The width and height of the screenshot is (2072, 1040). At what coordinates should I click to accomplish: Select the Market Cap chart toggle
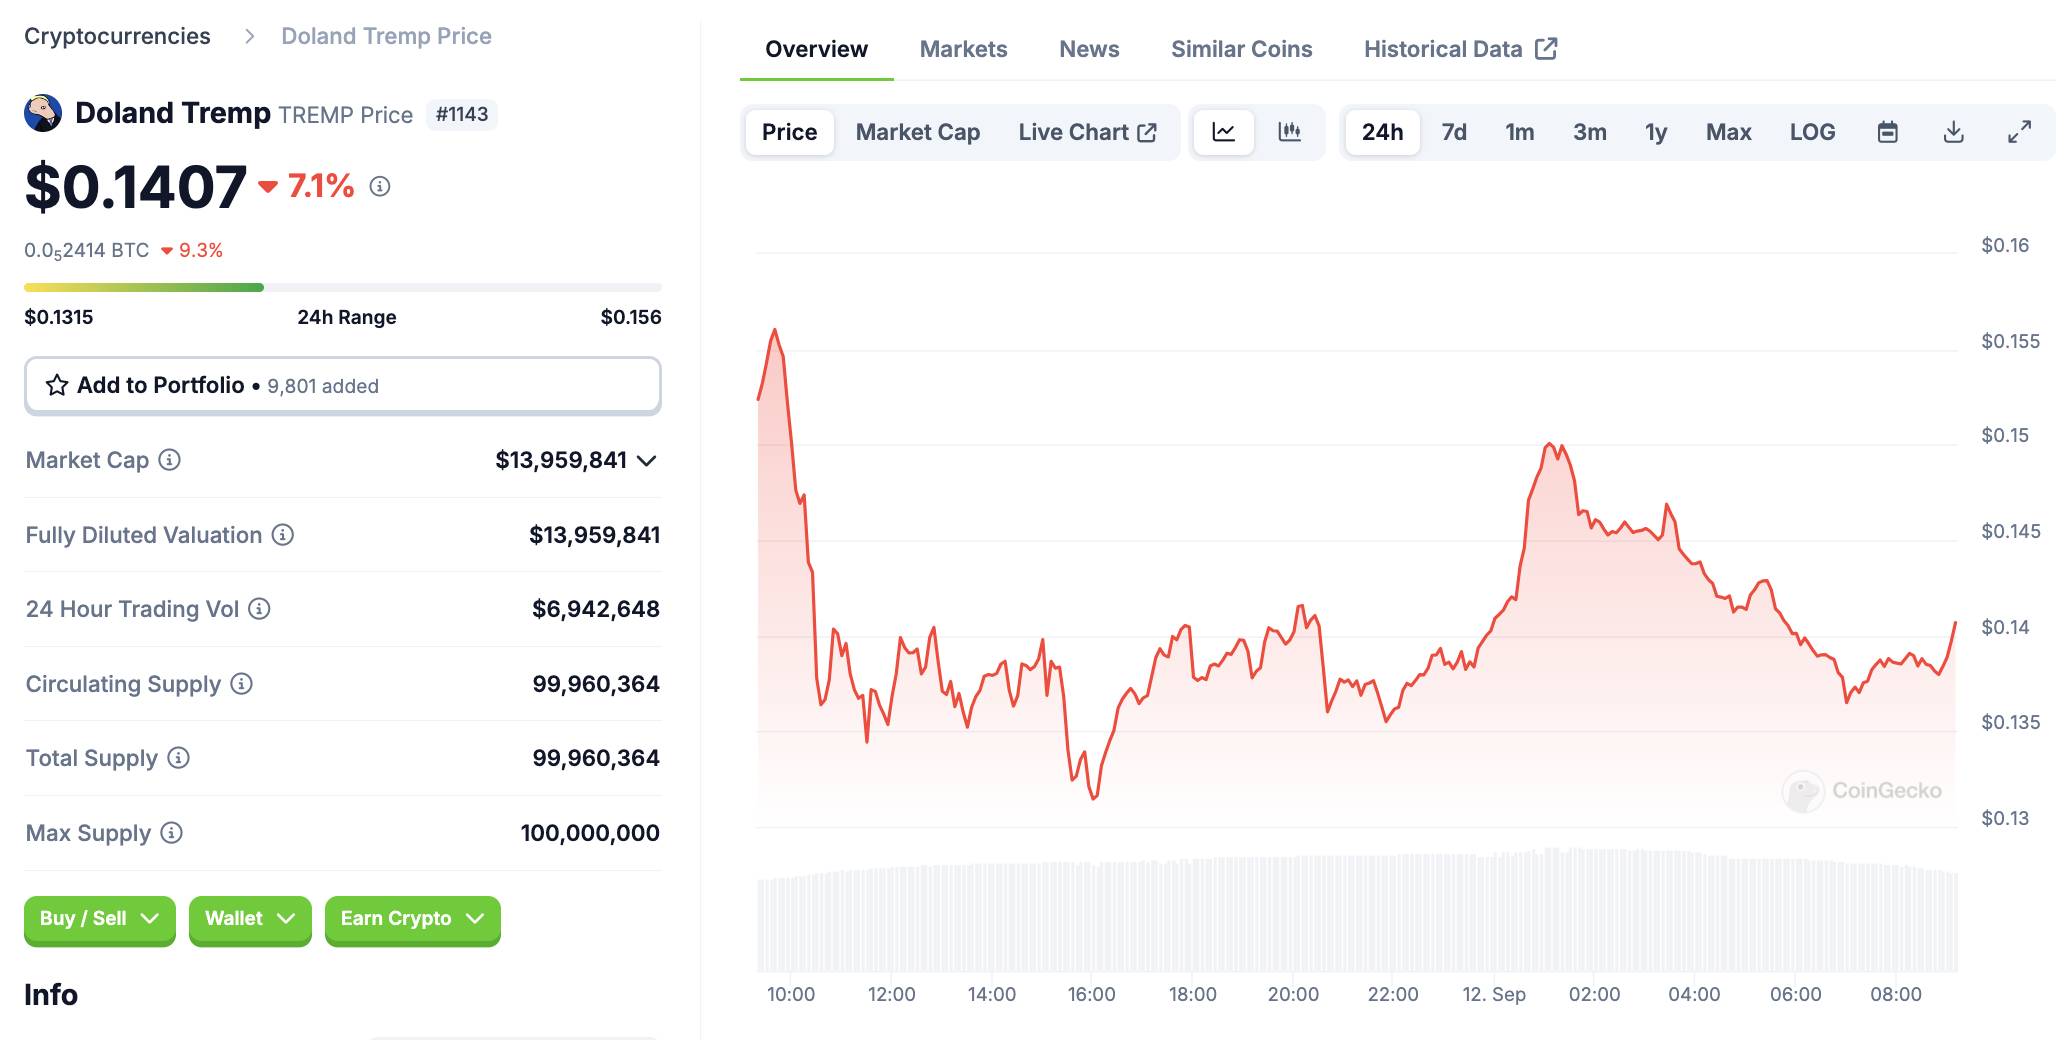pyautogui.click(x=918, y=132)
